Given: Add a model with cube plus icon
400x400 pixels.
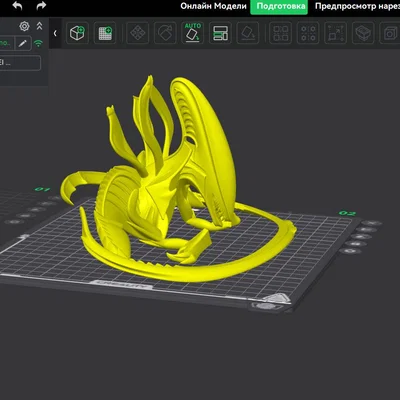Looking at the screenshot, I should click(x=77, y=33).
